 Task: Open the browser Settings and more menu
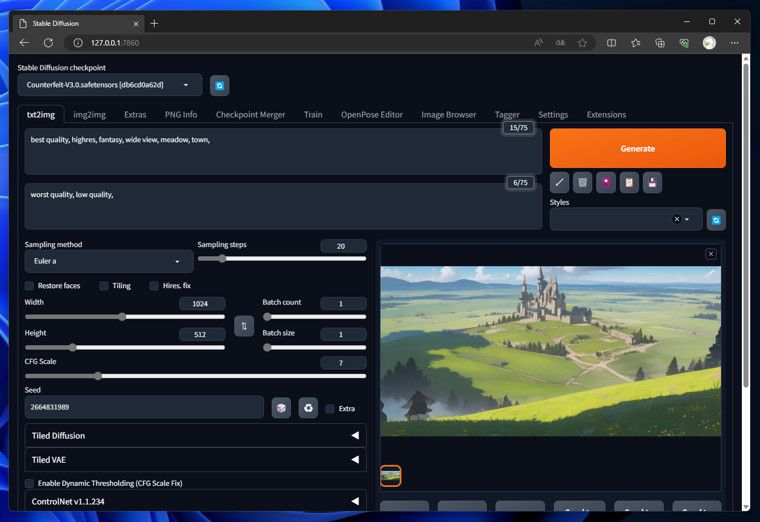click(734, 43)
